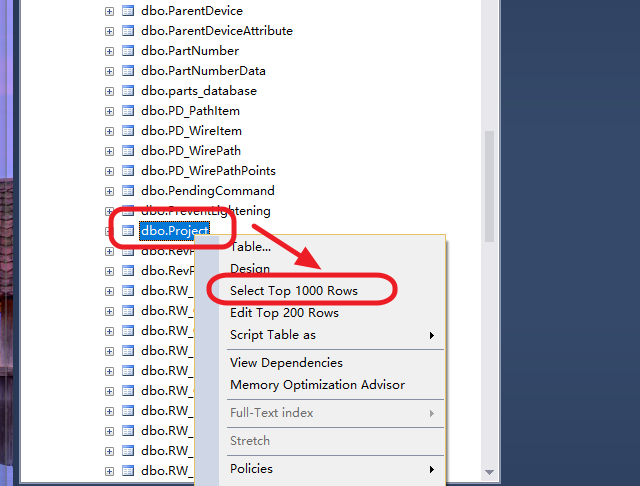Select the dbo.PD_WirePath table name
640x486 pixels.
(x=191, y=151)
